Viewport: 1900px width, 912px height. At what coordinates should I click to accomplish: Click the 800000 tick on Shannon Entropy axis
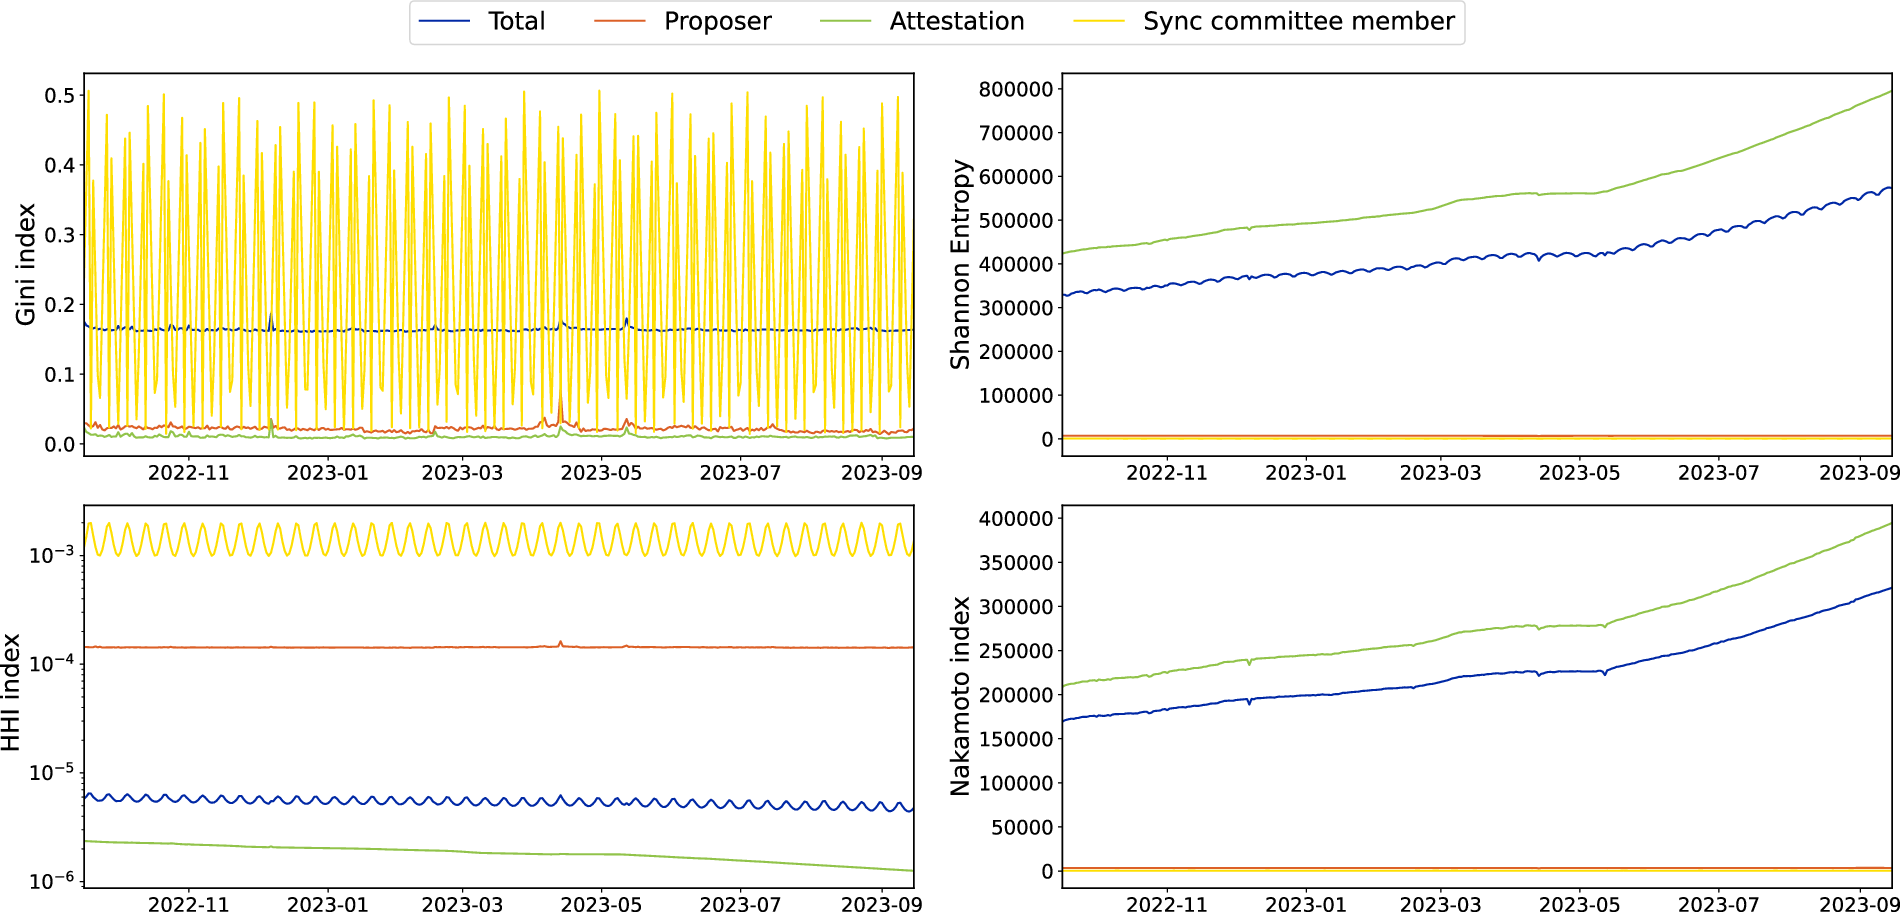(x=1016, y=89)
